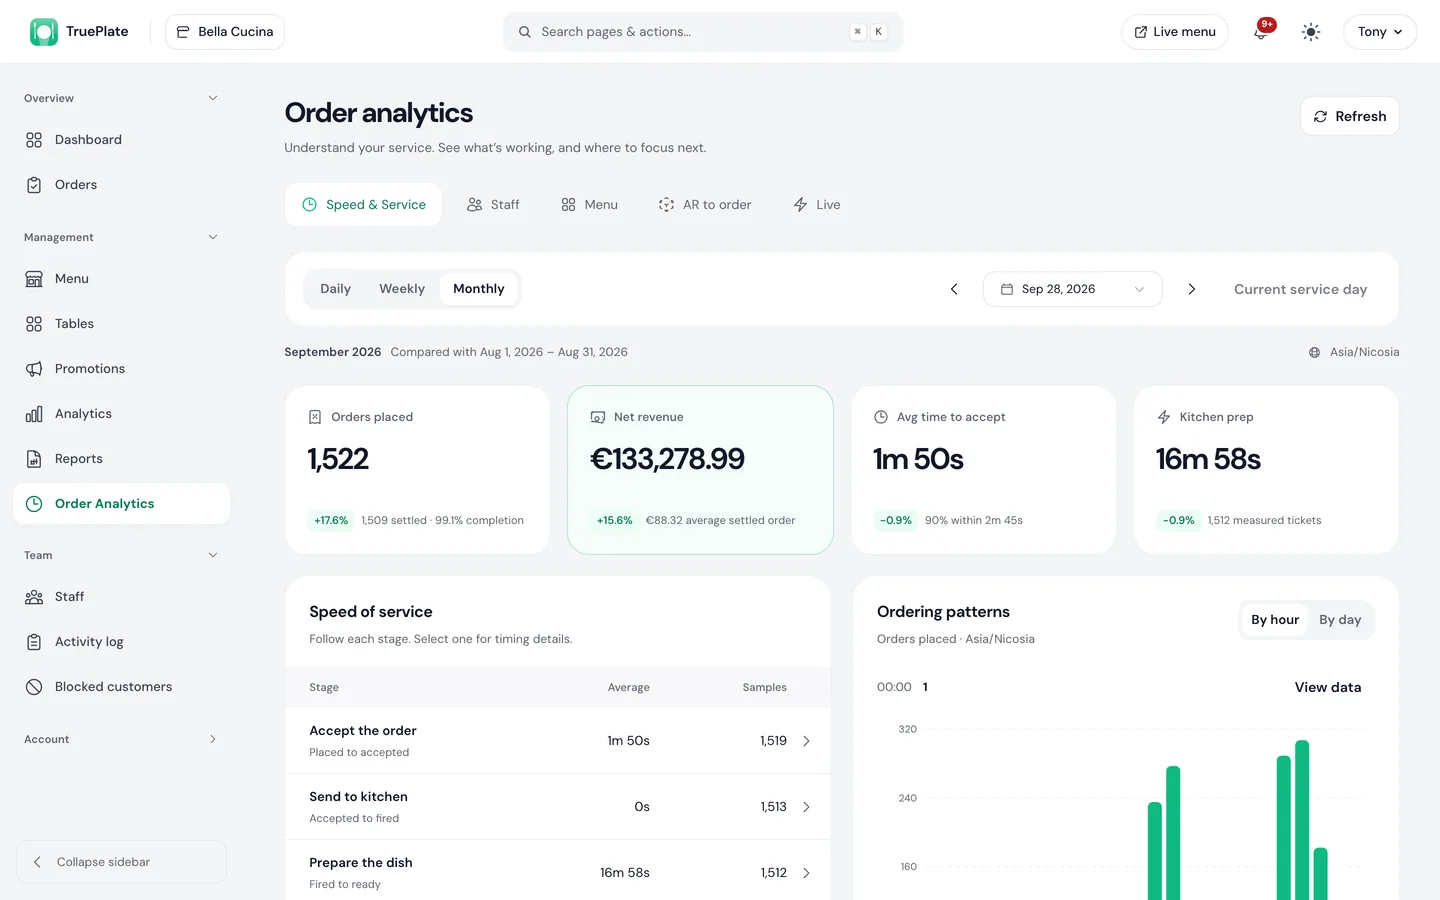Click the Orders clipboard icon in sidebar

[34, 185]
